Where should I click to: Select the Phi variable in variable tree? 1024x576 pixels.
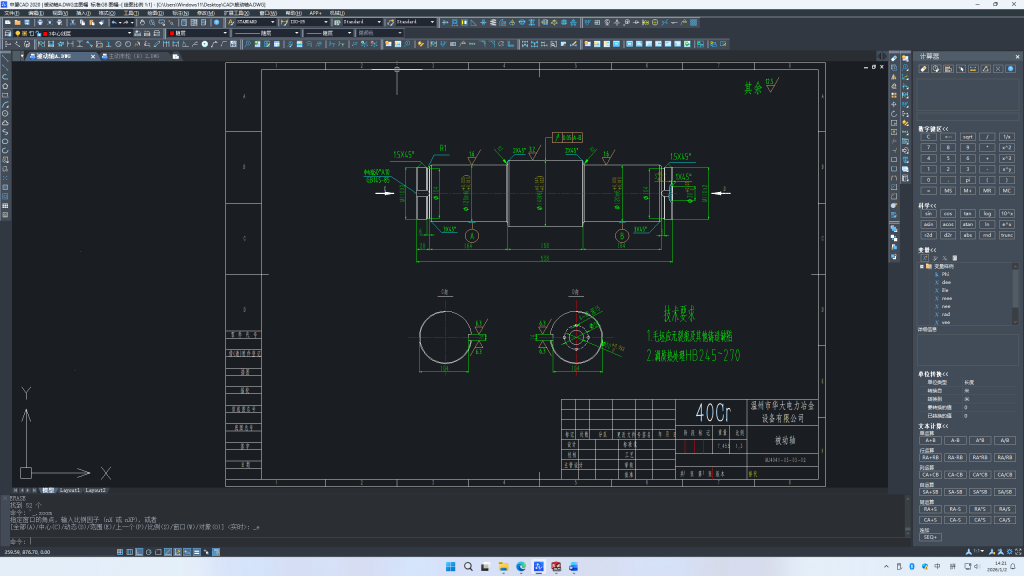[x=946, y=274]
